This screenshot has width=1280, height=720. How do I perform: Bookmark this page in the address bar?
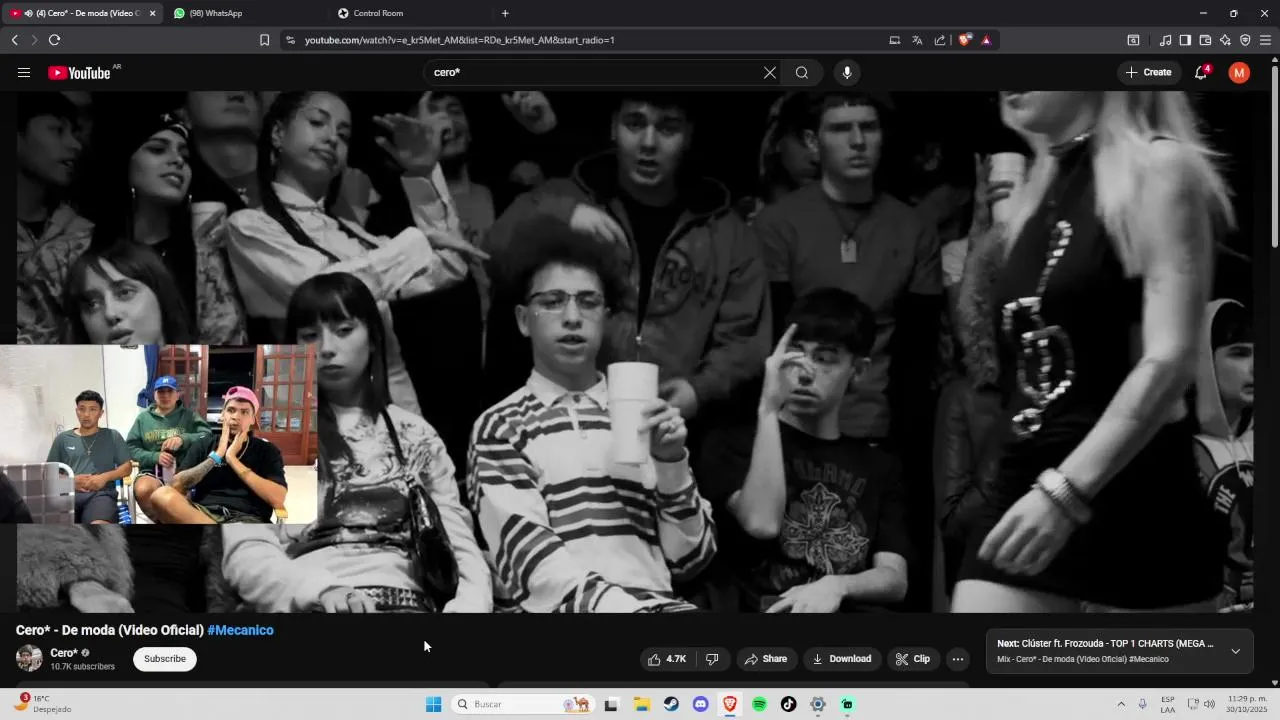pyautogui.click(x=264, y=40)
